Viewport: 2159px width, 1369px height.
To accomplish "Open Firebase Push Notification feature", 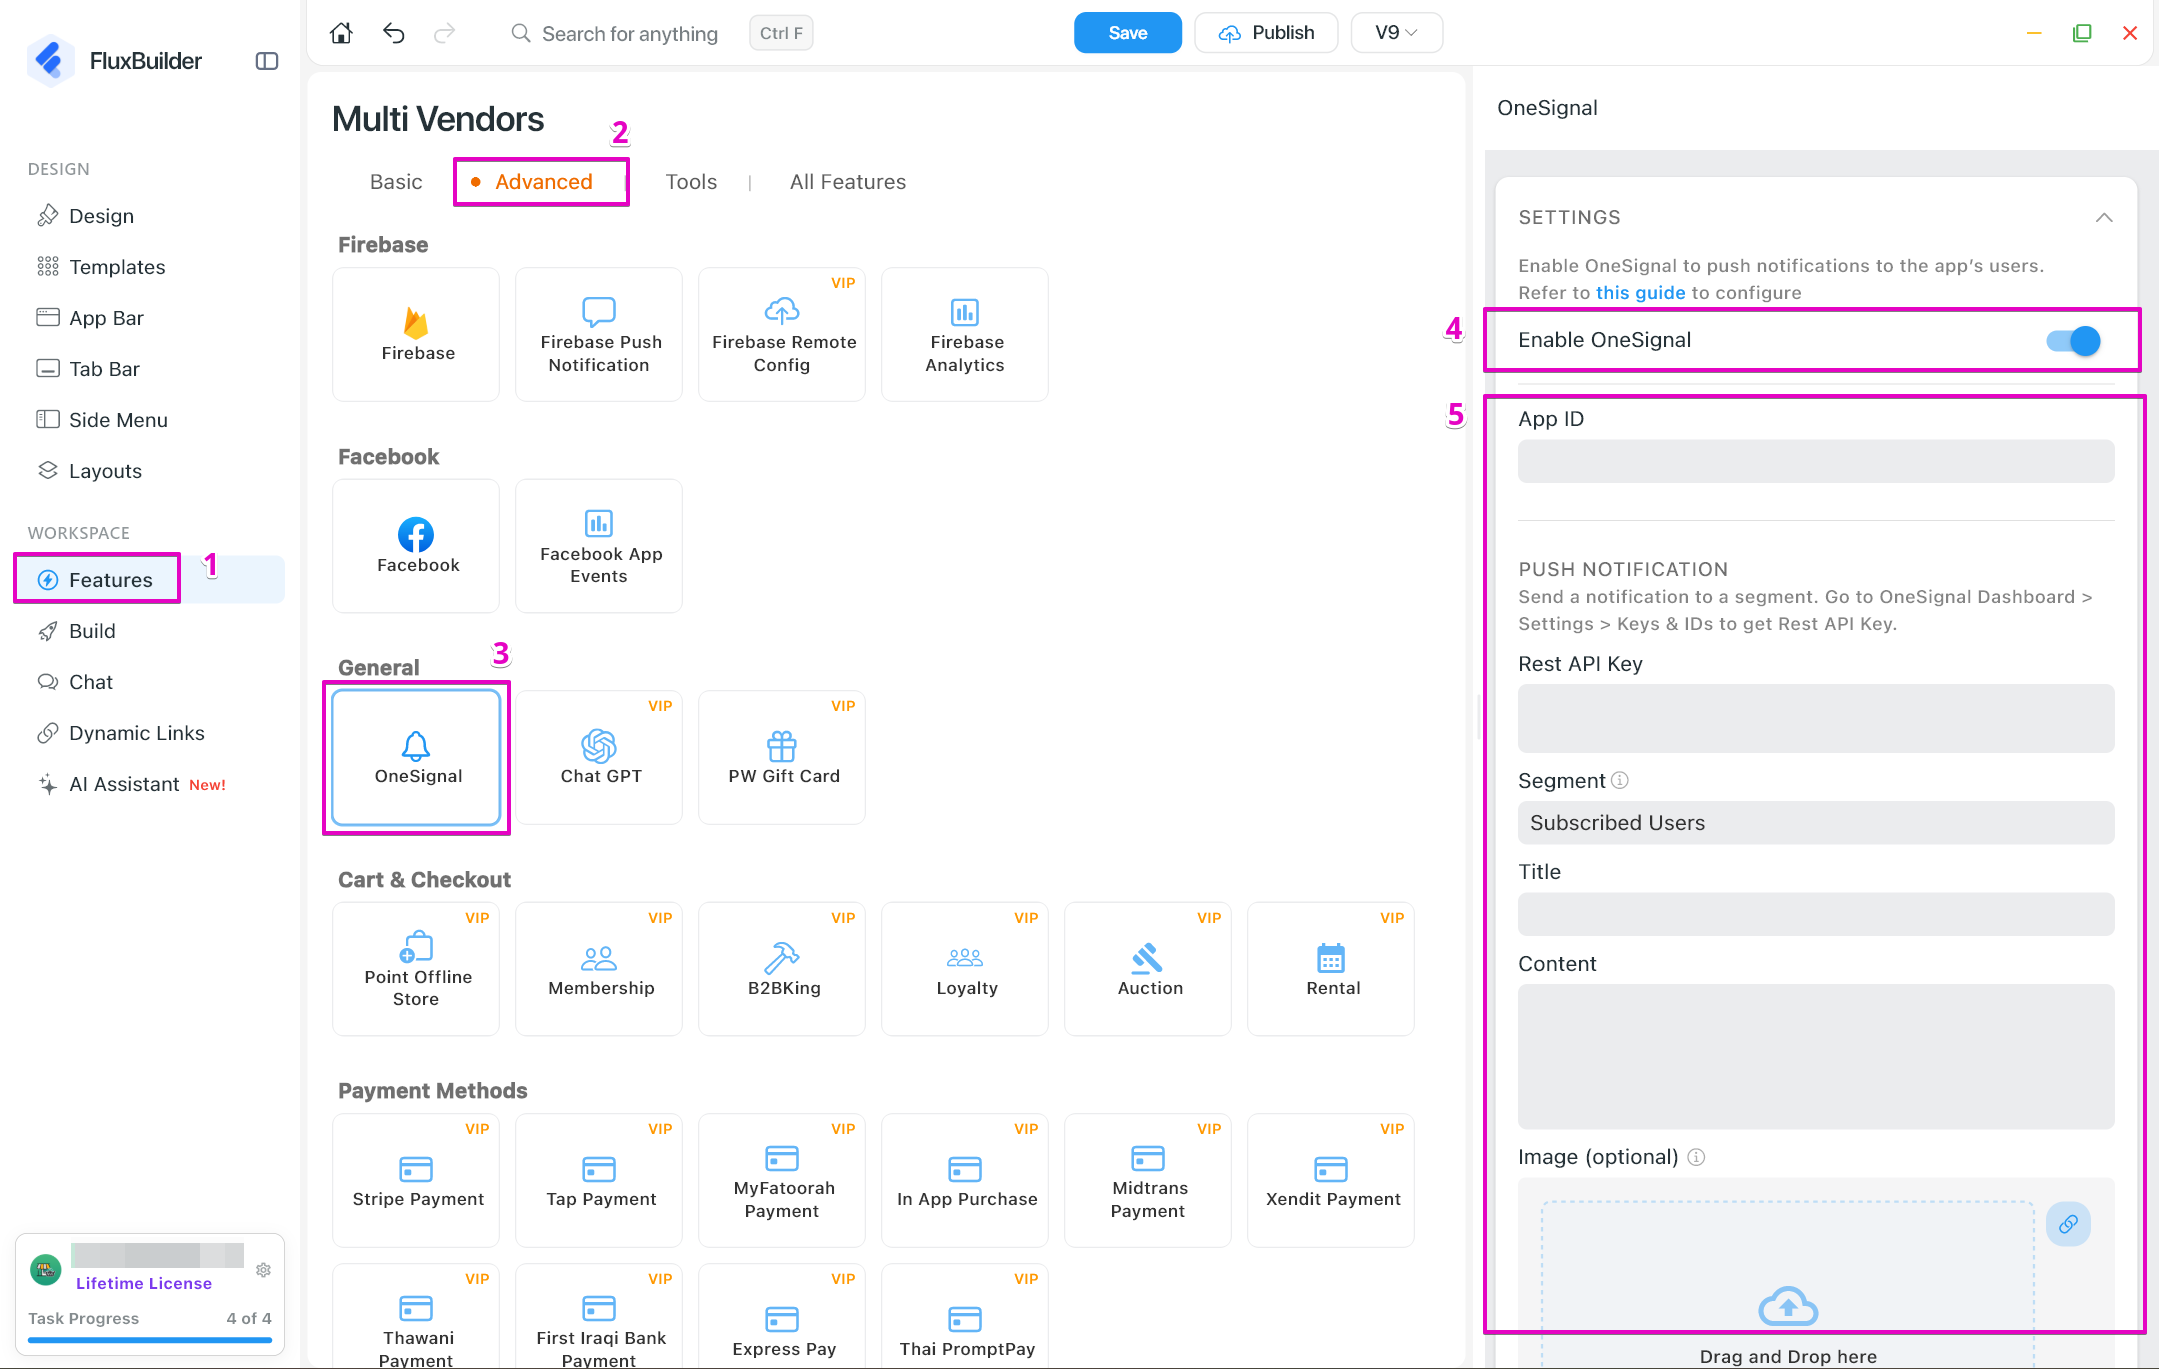I will [599, 334].
